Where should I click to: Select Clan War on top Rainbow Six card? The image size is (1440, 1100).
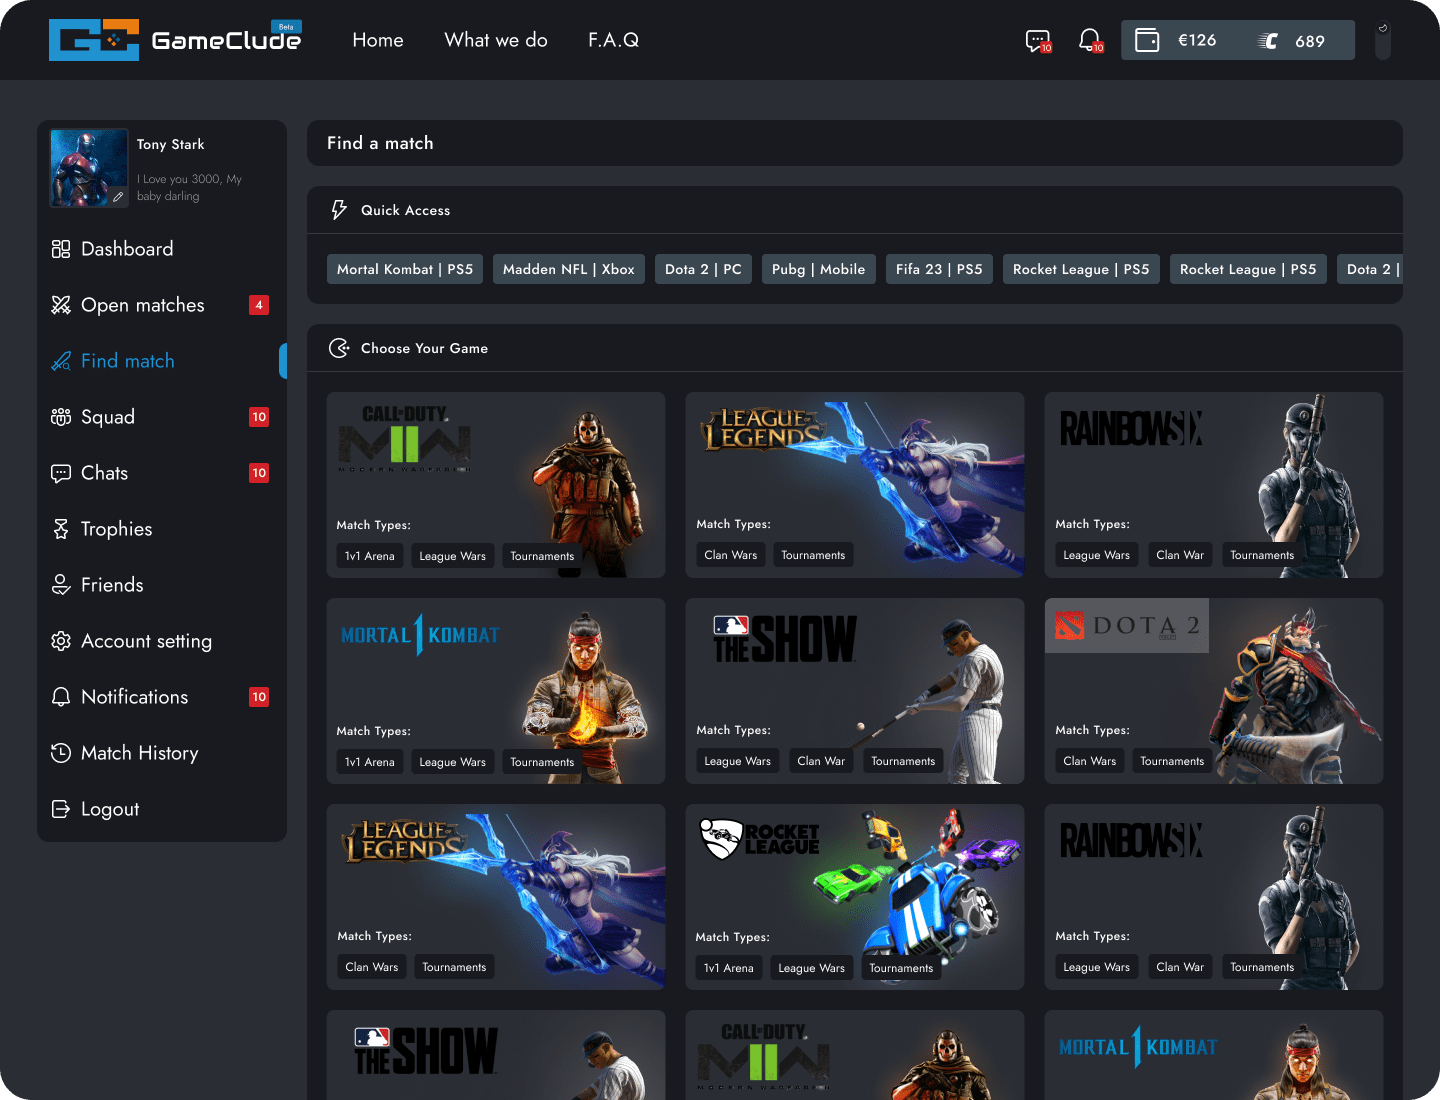(1180, 555)
